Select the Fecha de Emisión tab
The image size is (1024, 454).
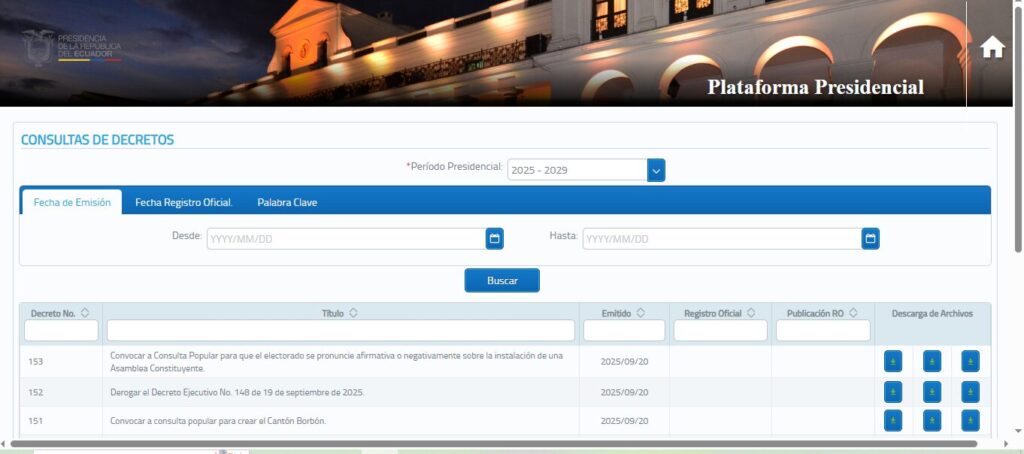72,202
